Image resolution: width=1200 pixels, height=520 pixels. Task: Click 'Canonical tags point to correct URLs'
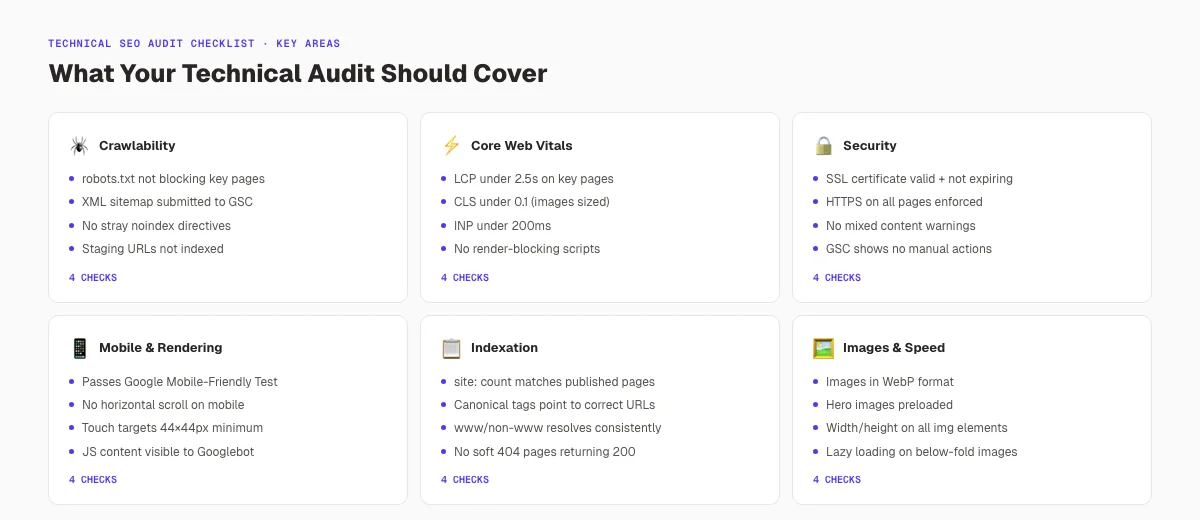click(x=554, y=405)
